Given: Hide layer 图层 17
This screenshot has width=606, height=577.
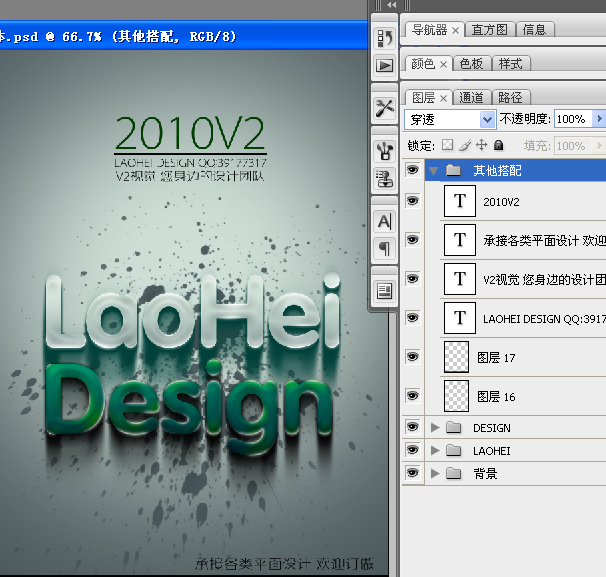Looking at the screenshot, I should tap(412, 357).
